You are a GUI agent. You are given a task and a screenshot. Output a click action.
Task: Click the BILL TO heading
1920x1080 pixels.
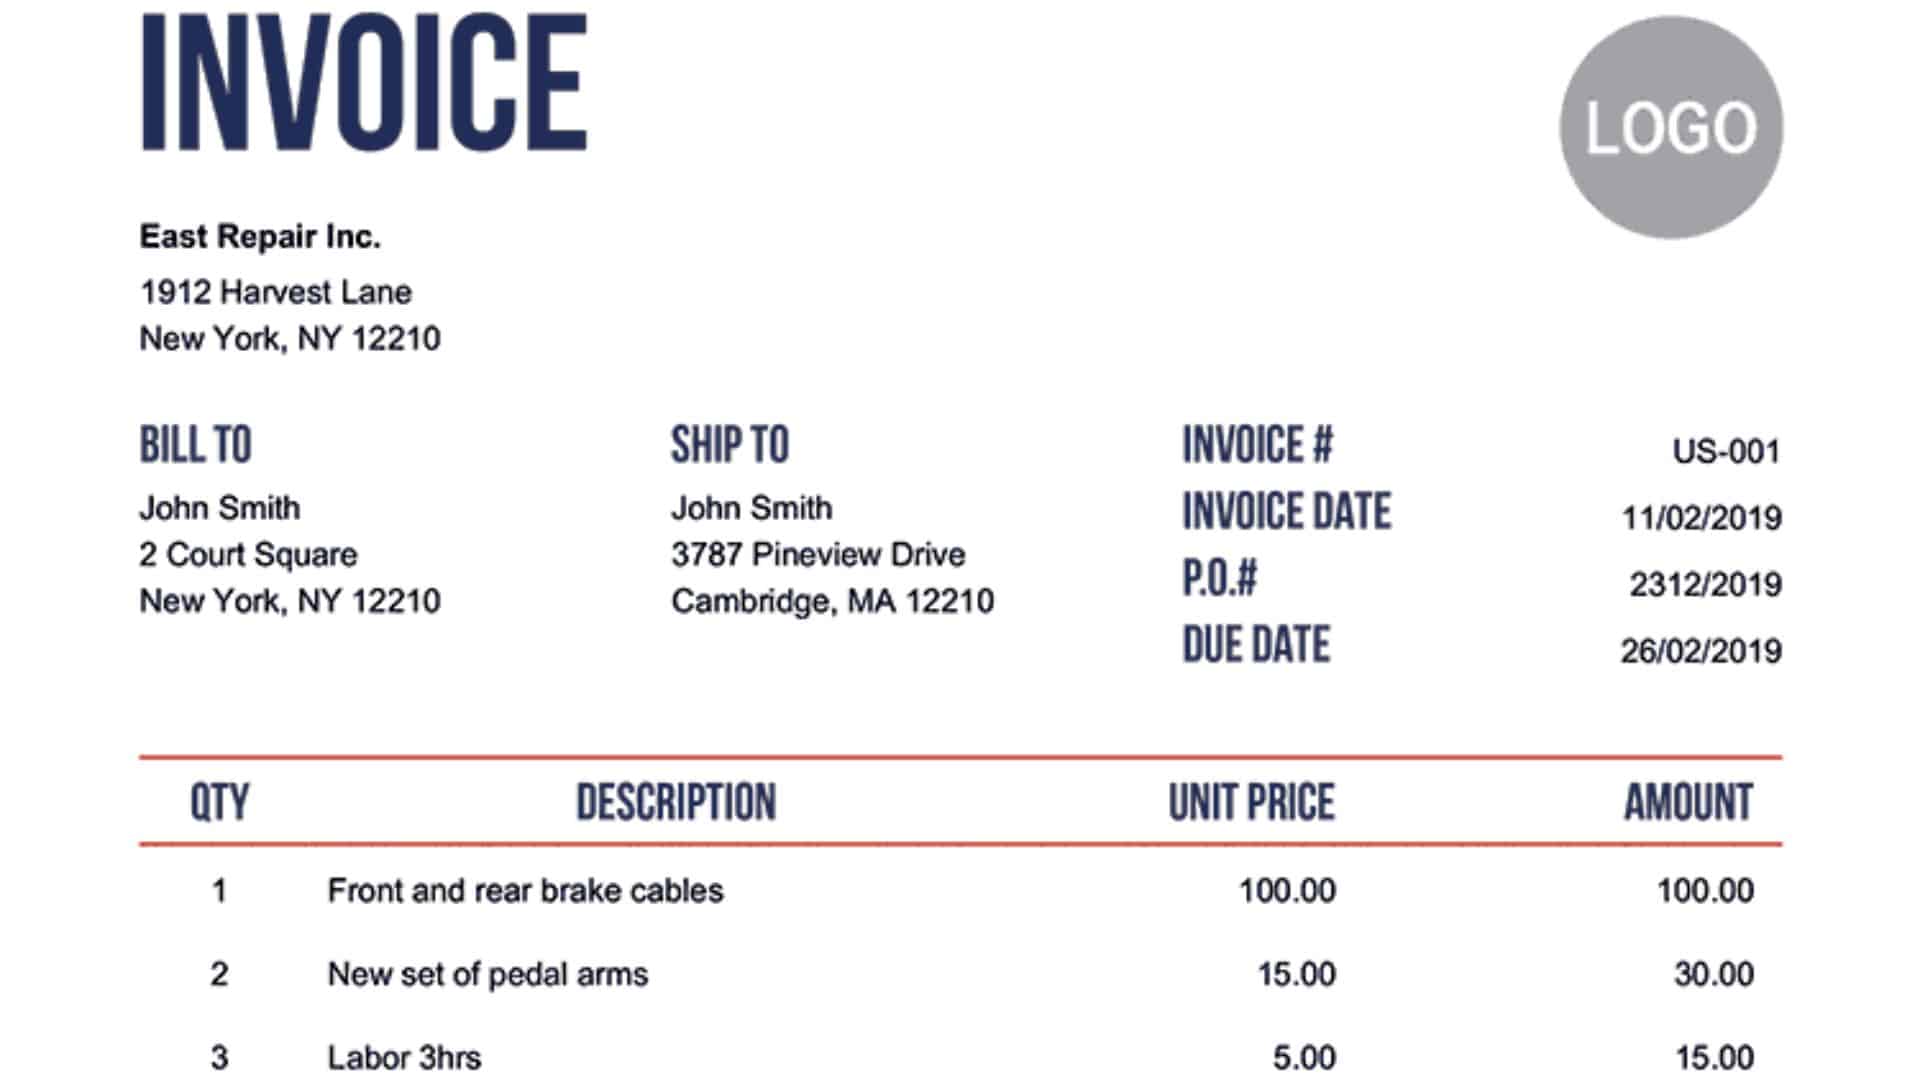coord(196,445)
